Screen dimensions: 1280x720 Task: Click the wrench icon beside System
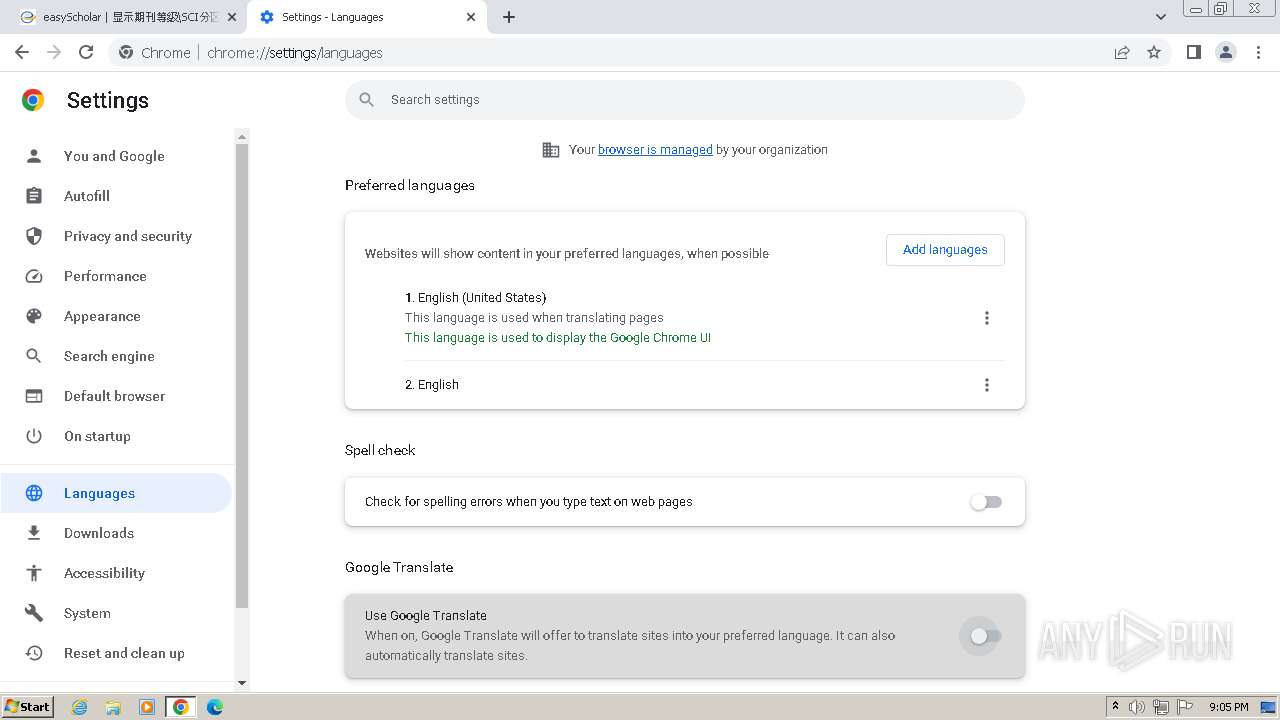[34, 613]
